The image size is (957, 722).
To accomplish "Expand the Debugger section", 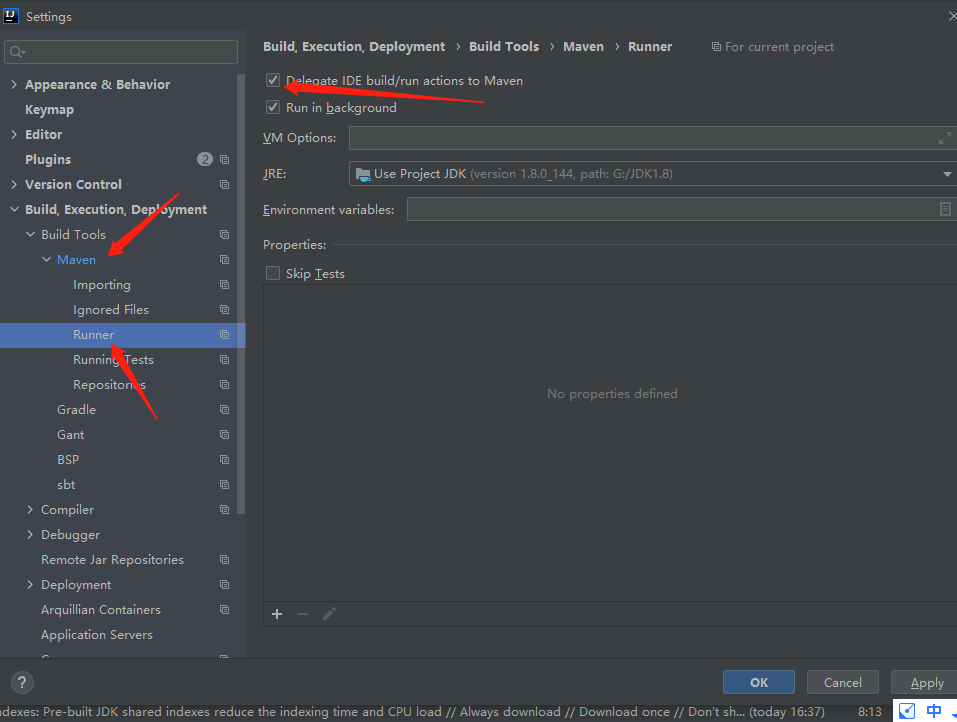I will pos(30,535).
